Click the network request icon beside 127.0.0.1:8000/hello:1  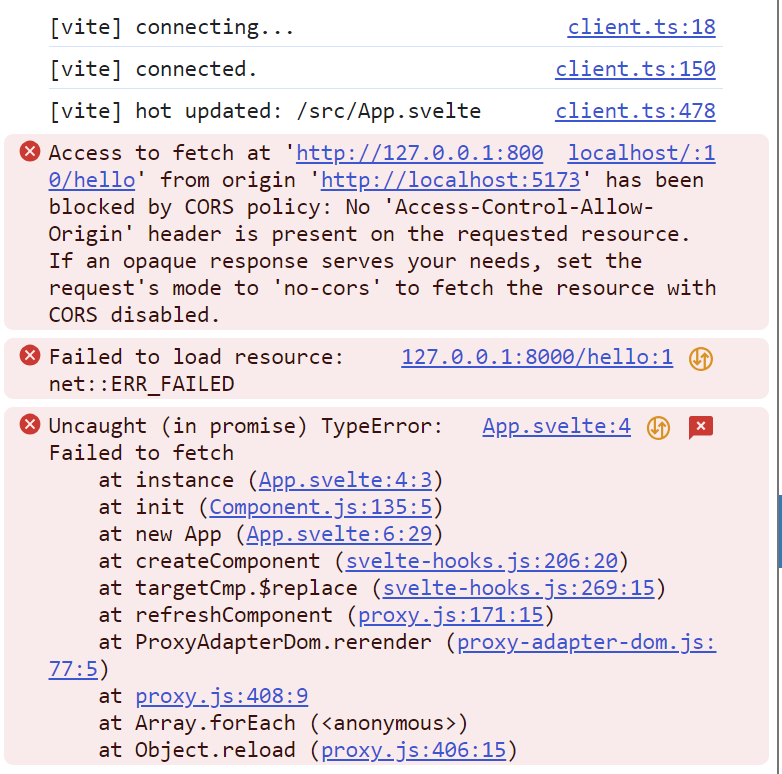[700, 358]
